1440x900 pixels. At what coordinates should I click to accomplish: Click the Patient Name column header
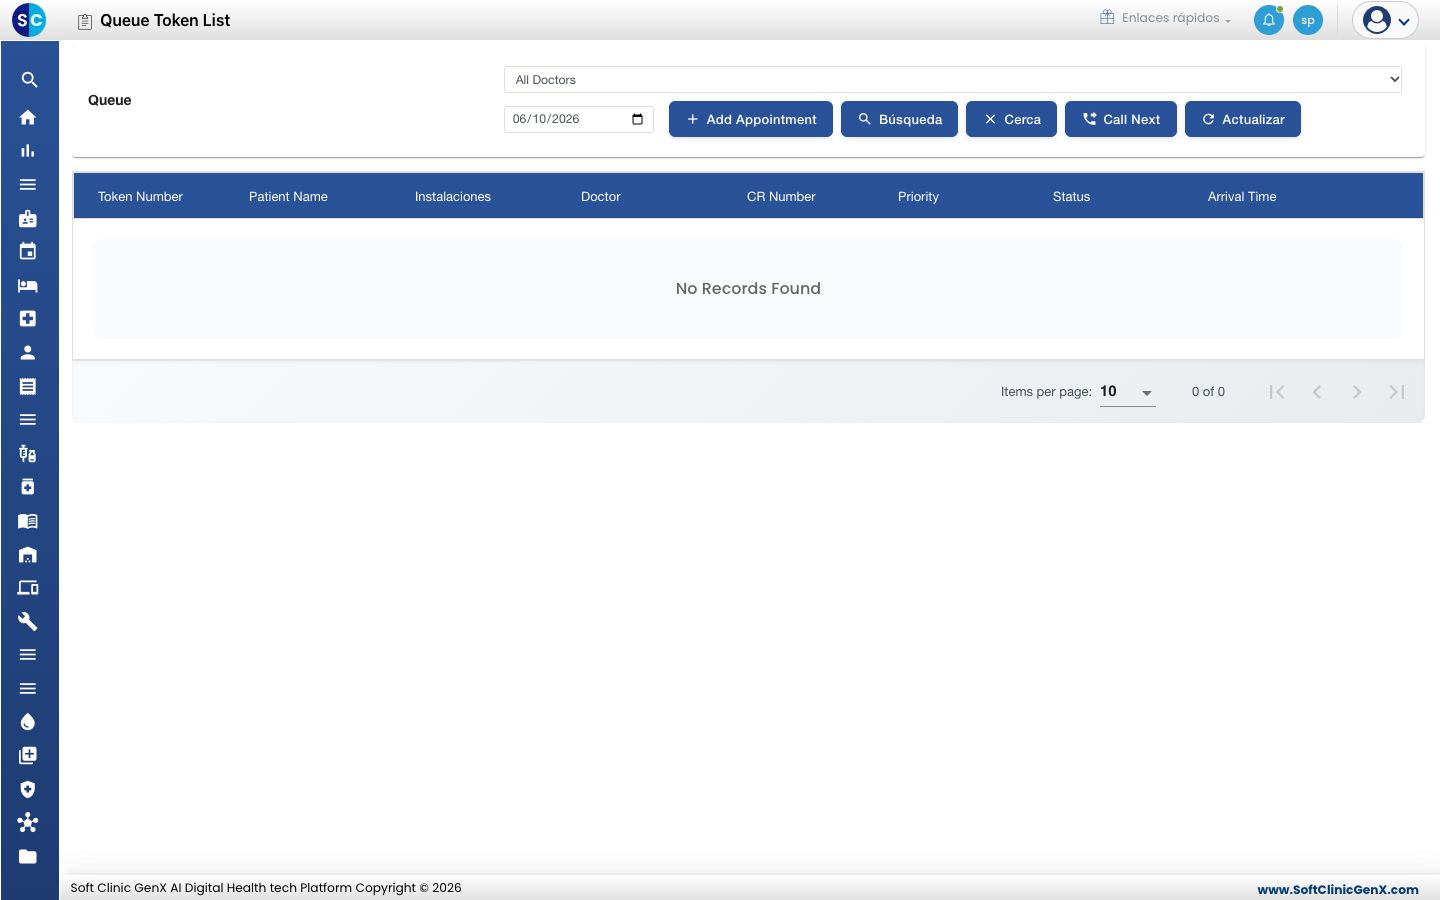point(288,197)
